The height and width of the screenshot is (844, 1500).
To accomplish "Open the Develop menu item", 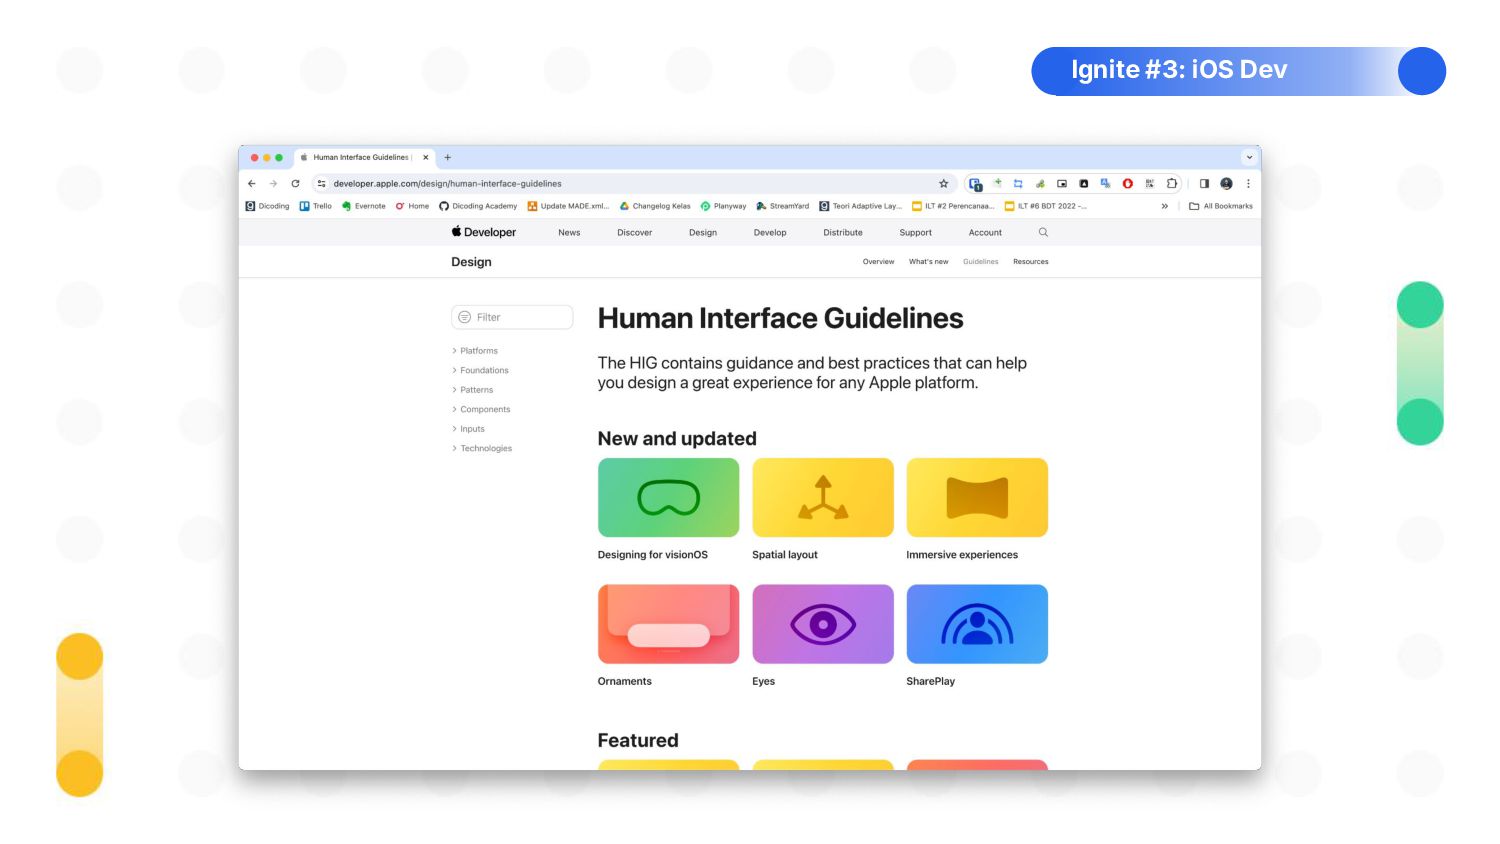I will pos(770,233).
